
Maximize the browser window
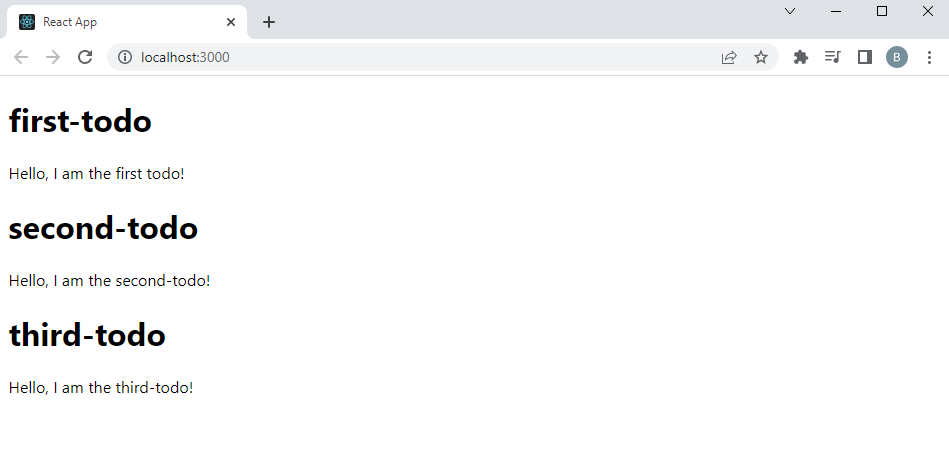click(882, 11)
